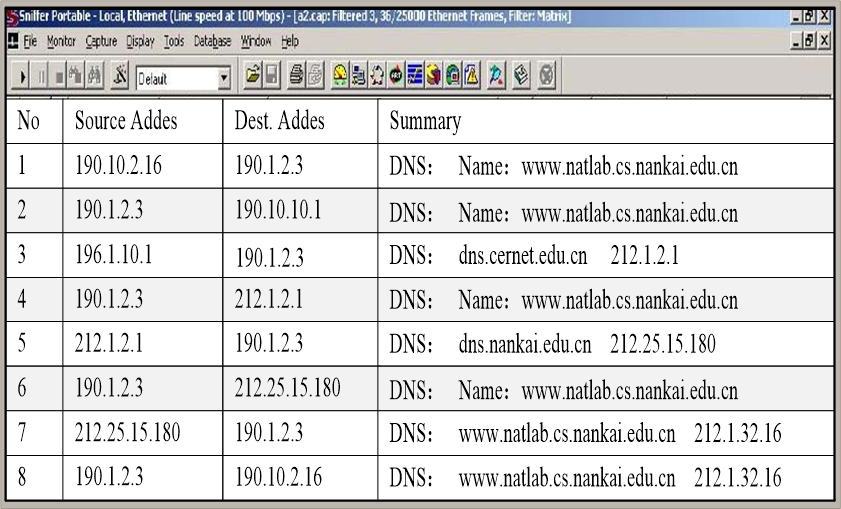Image resolution: width=841 pixels, height=509 pixels.
Task: Select source address 190.10.2.16 in row 1
Action: (118, 165)
